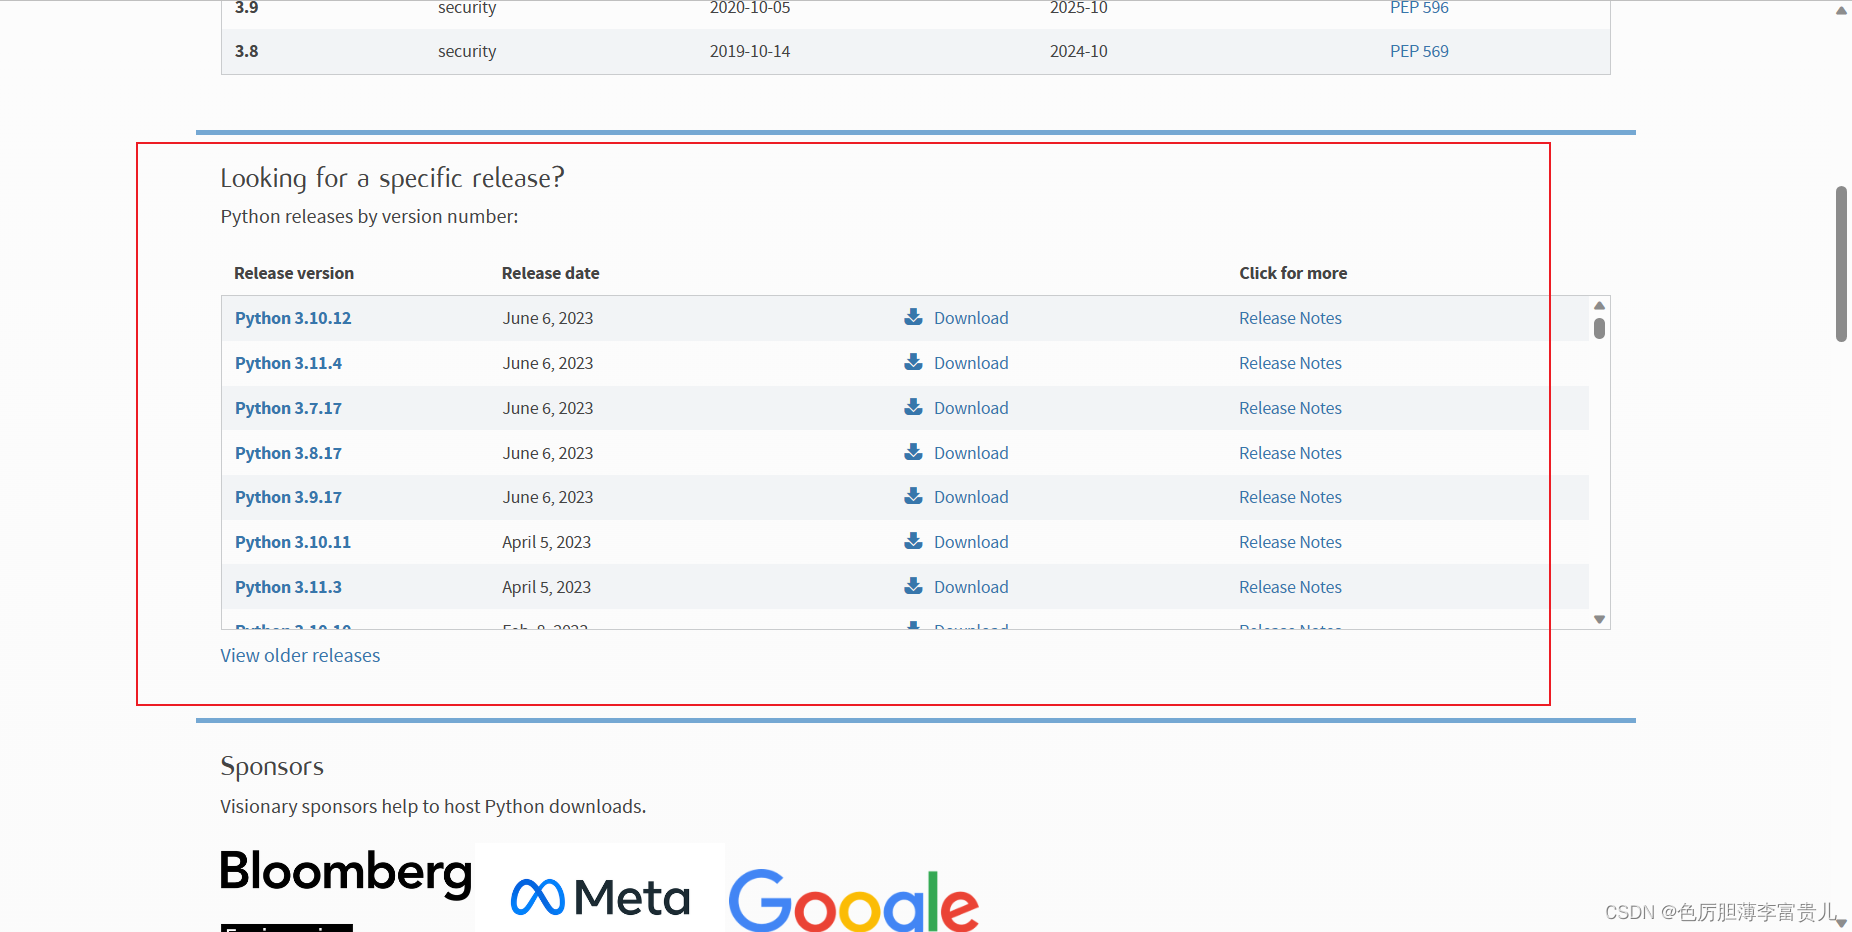Click page scrollbar up arrow
This screenshot has height=932, width=1852.
tap(1841, 10)
